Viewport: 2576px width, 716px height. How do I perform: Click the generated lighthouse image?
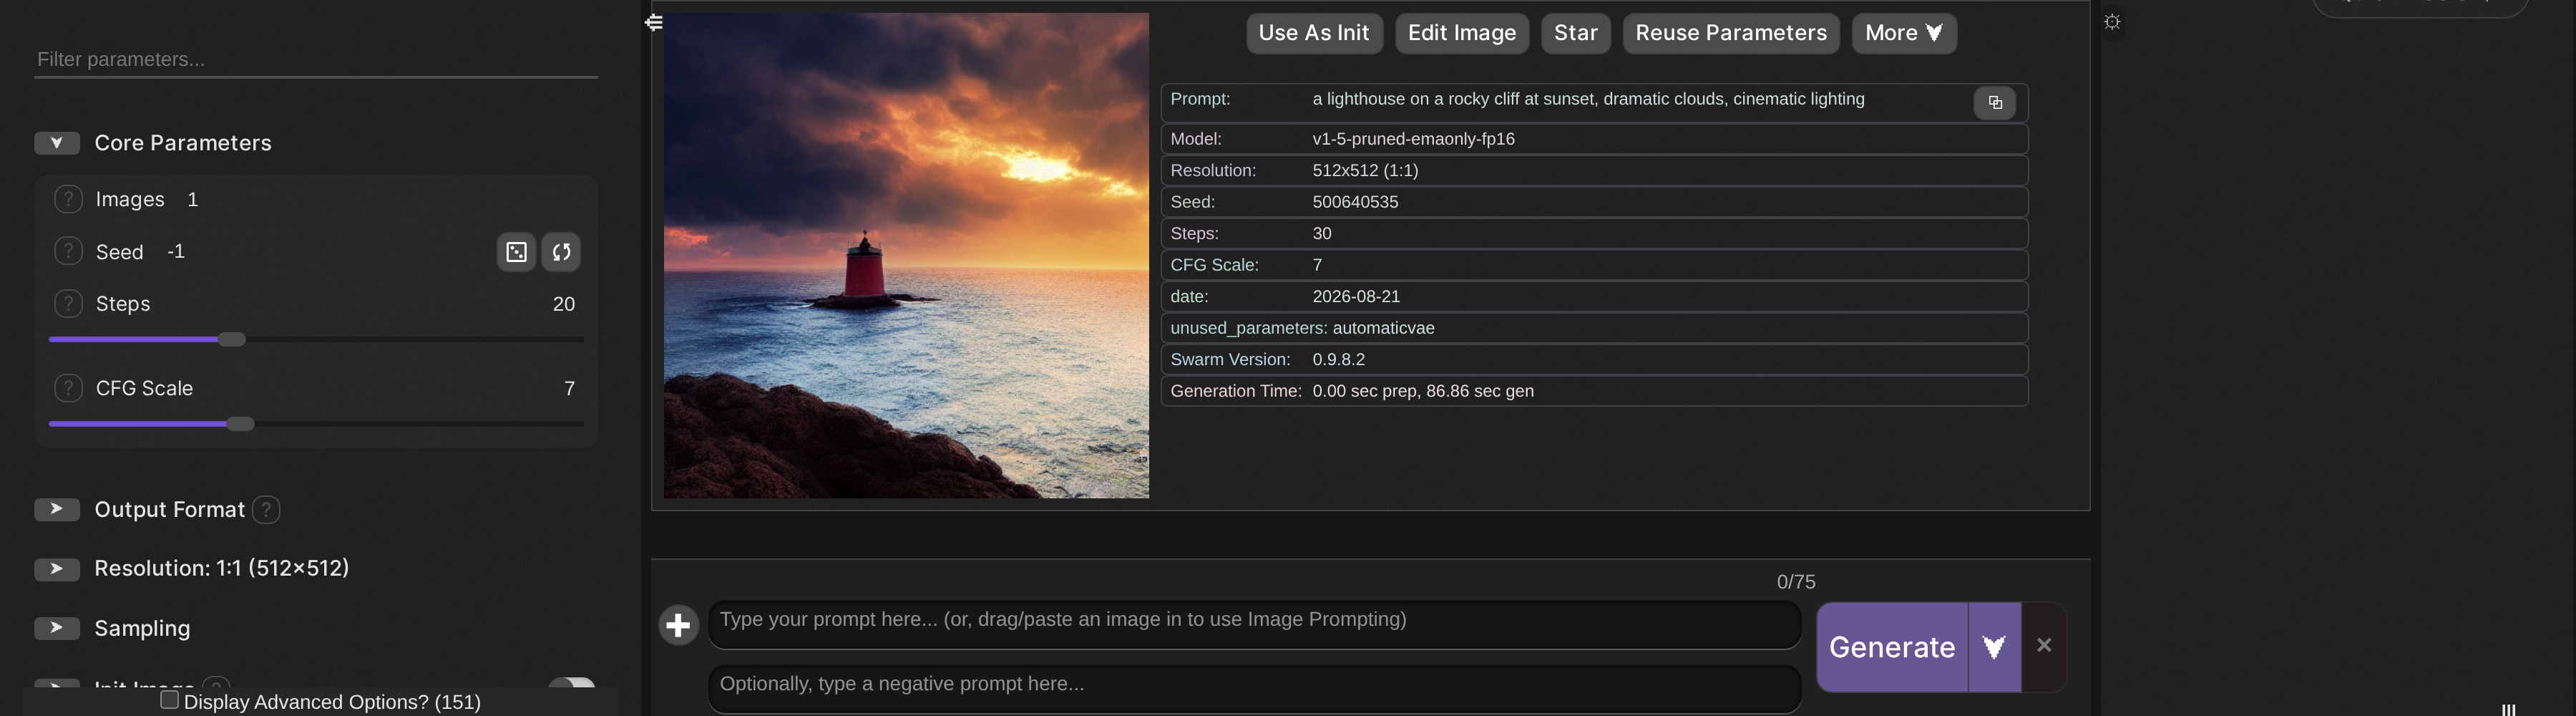[906, 256]
